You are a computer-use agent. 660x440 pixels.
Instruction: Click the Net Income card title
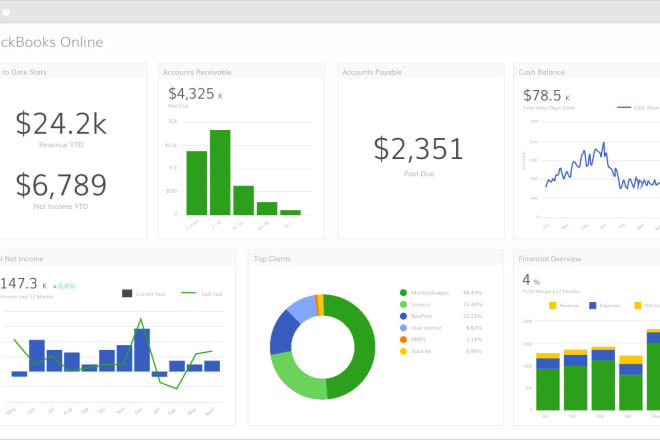pos(22,259)
